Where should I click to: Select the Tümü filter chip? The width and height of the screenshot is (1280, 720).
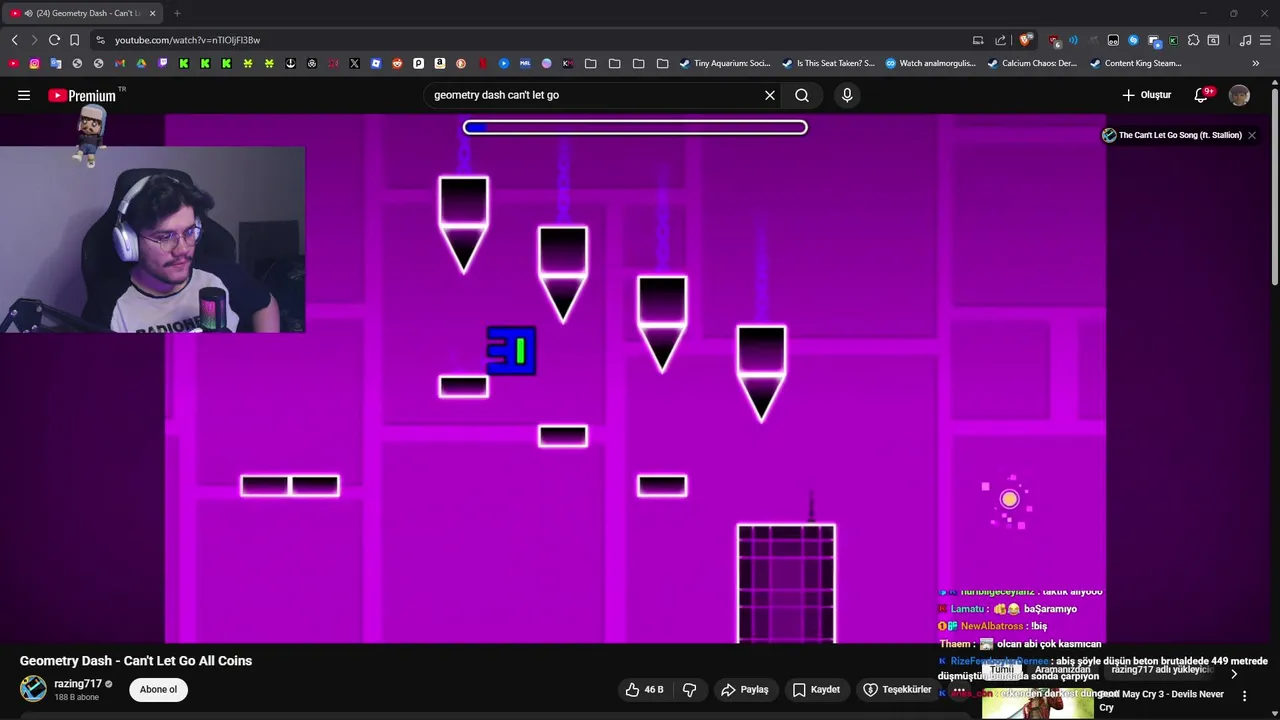1002,670
